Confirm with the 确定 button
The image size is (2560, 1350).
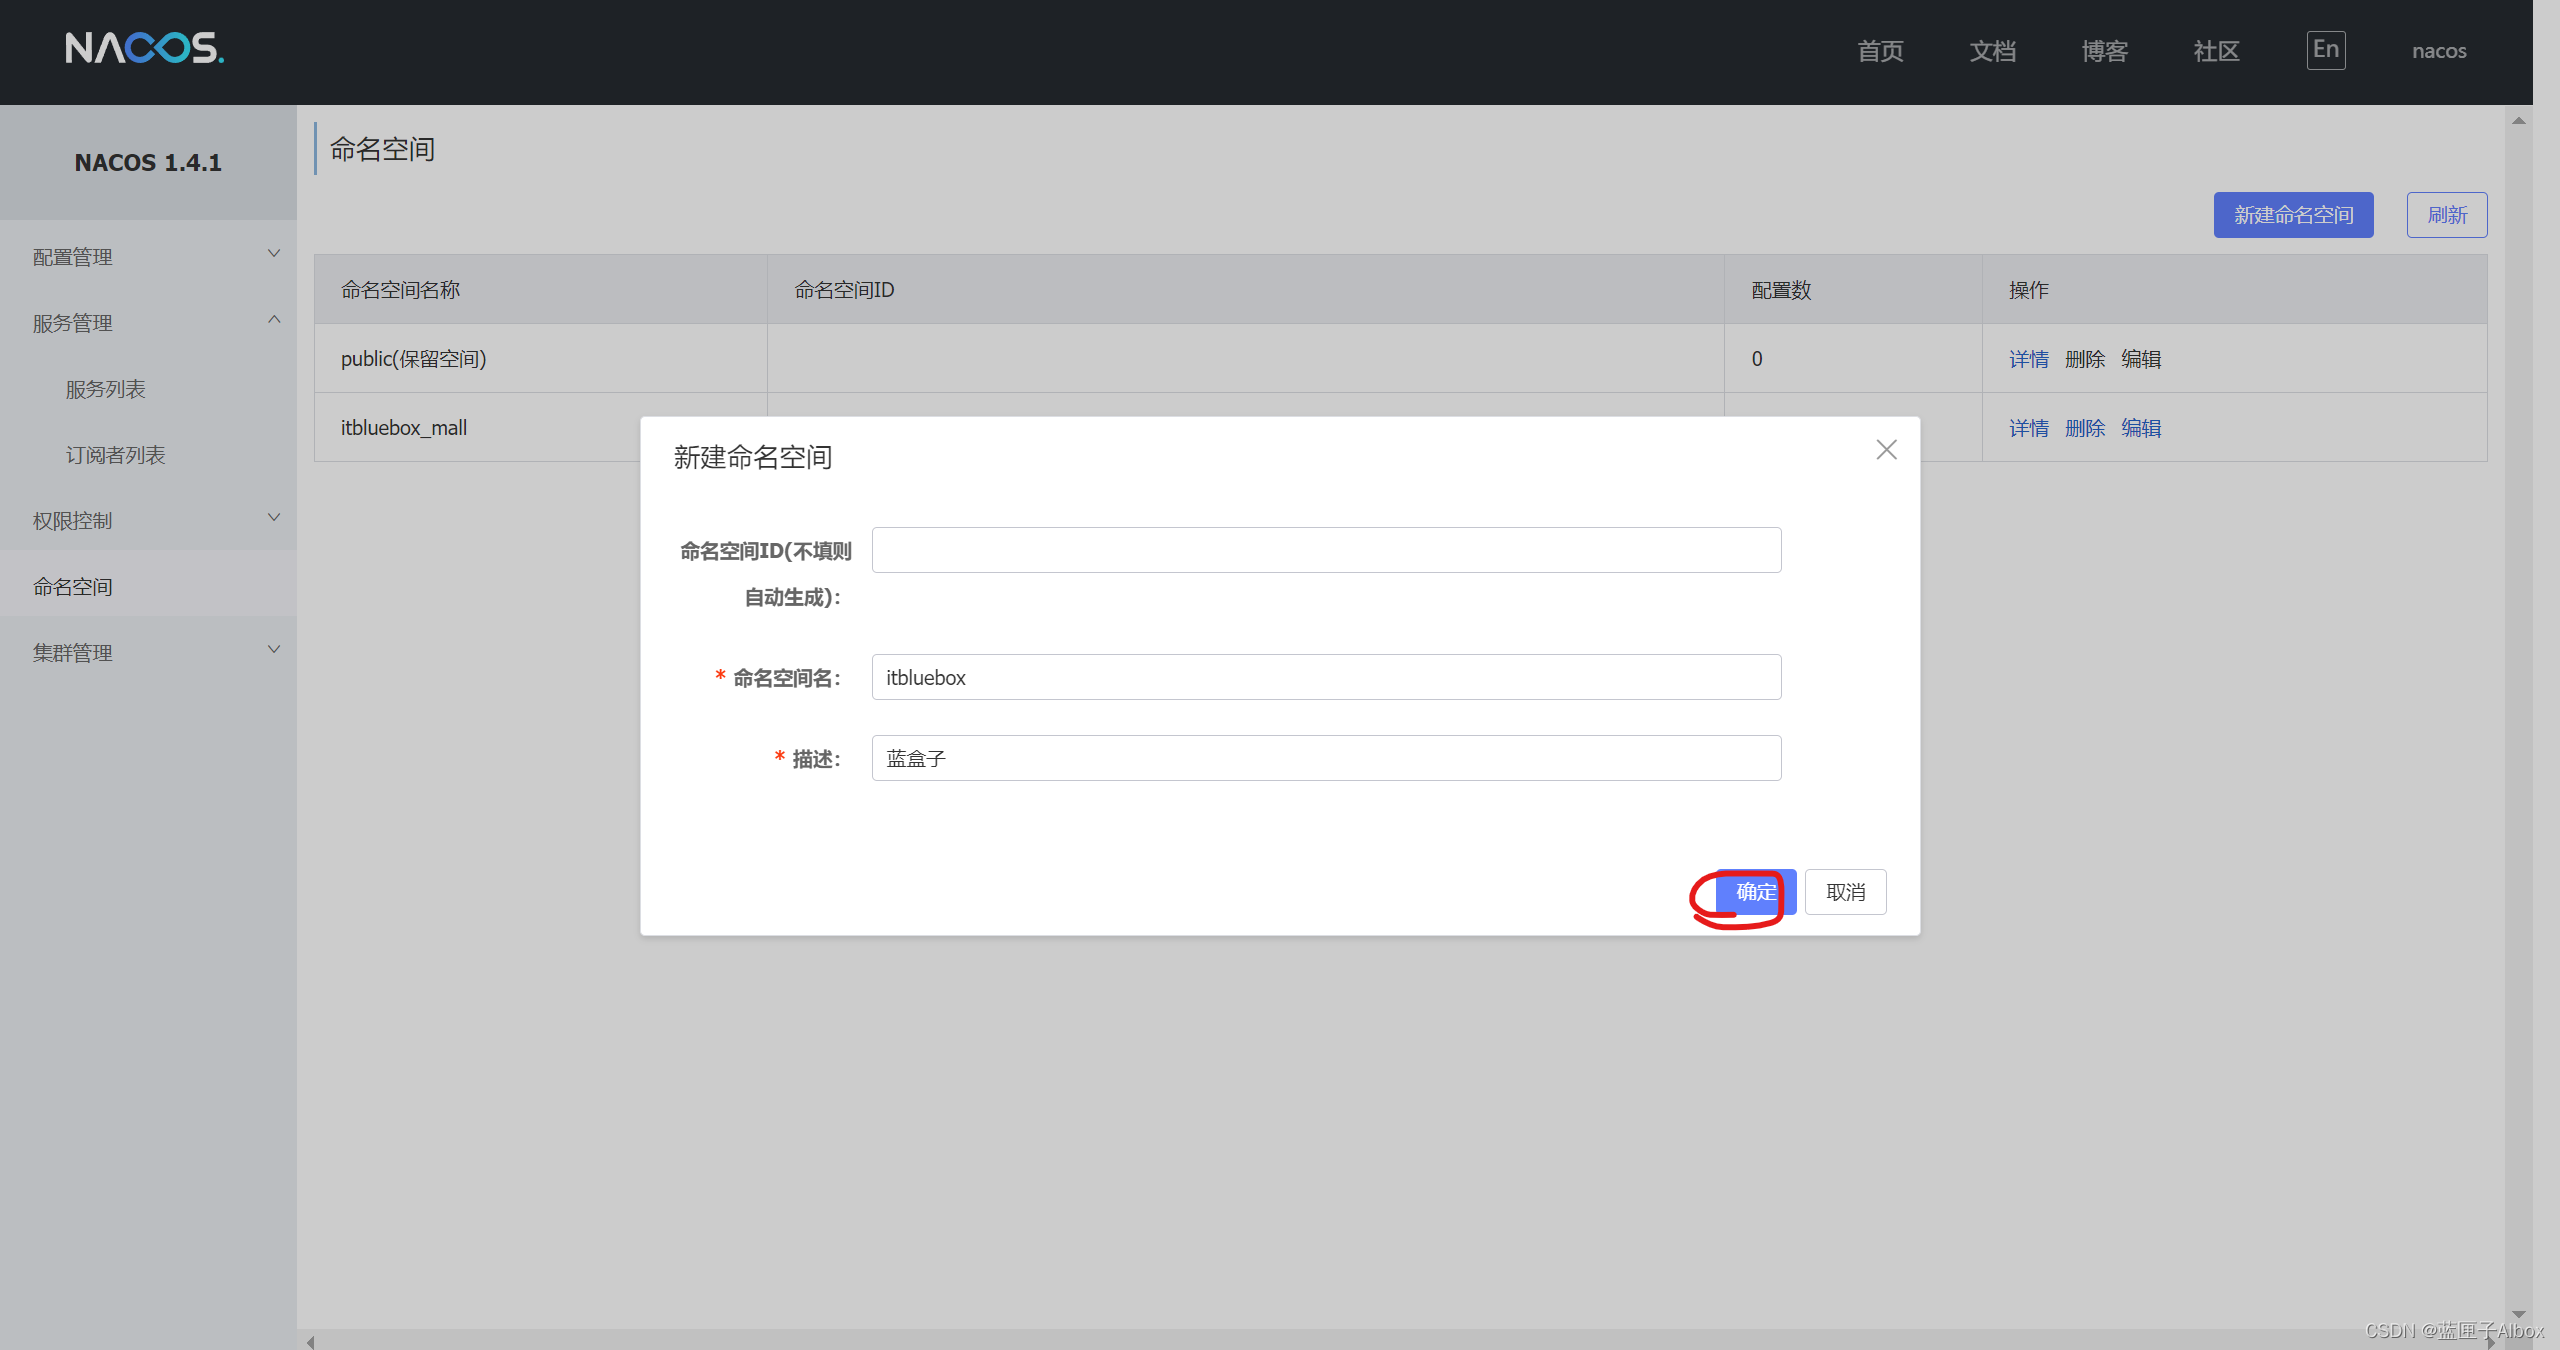tap(1756, 892)
